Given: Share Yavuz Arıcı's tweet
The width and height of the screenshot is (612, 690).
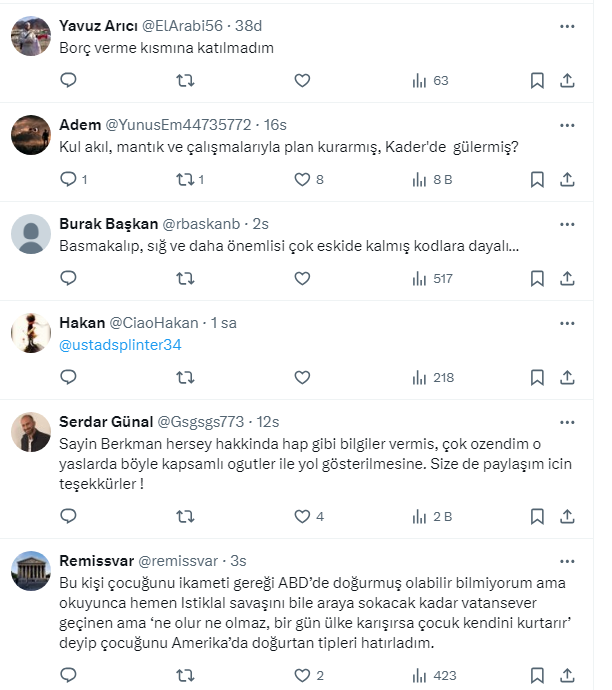Looking at the screenshot, I should click(567, 80).
